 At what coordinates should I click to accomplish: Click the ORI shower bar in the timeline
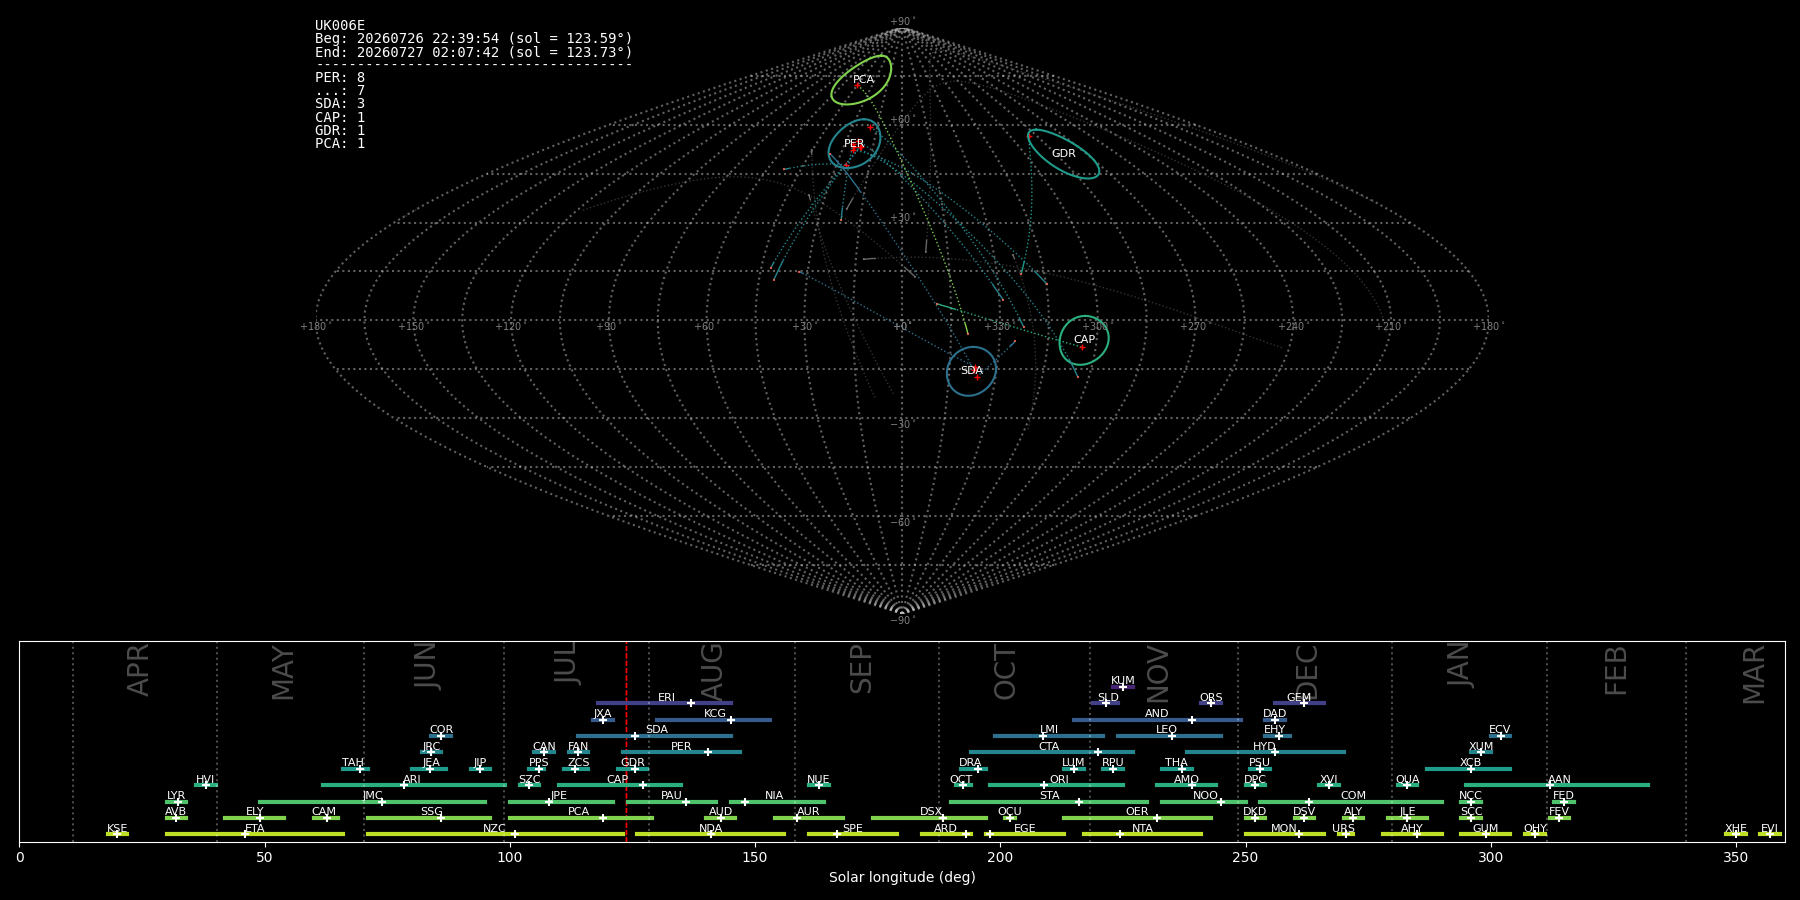point(1056,785)
